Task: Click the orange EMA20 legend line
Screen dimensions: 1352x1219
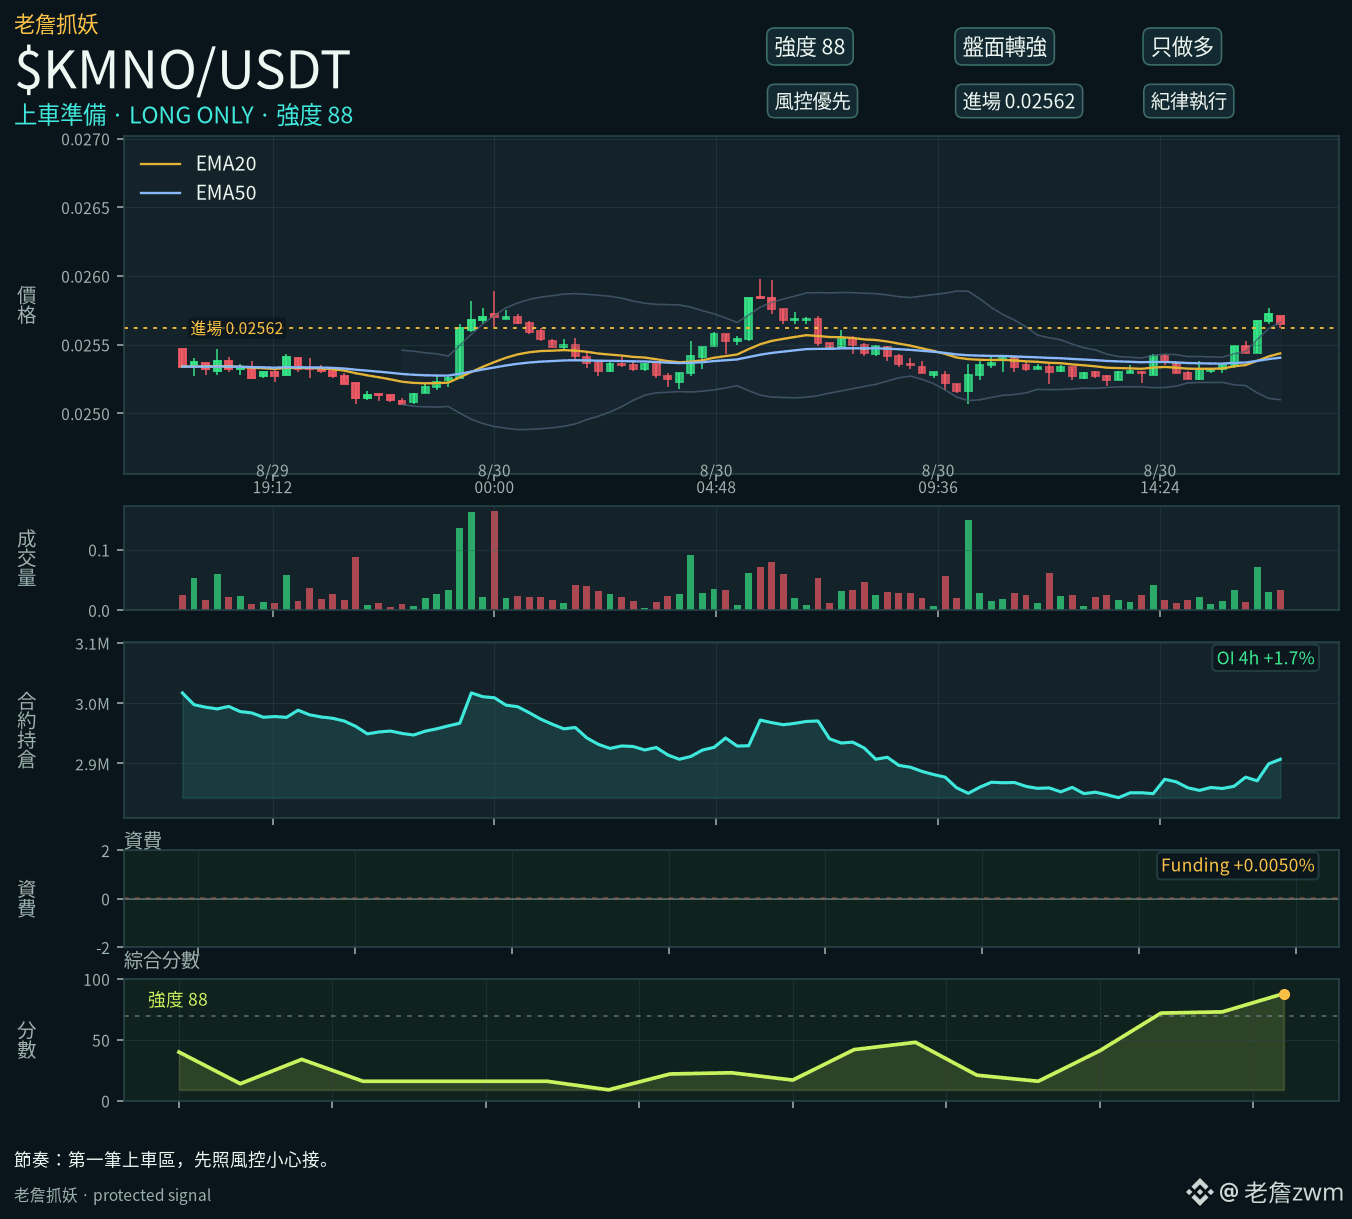Action: tap(160, 164)
